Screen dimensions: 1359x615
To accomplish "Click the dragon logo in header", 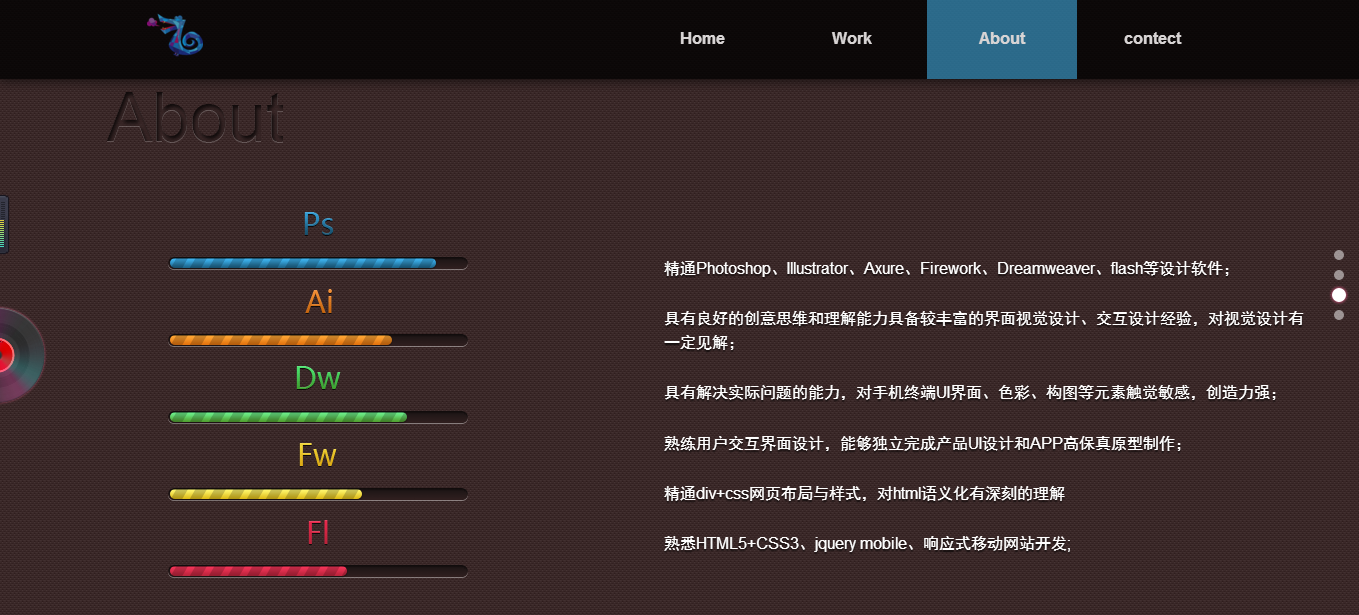I will 175,36.
